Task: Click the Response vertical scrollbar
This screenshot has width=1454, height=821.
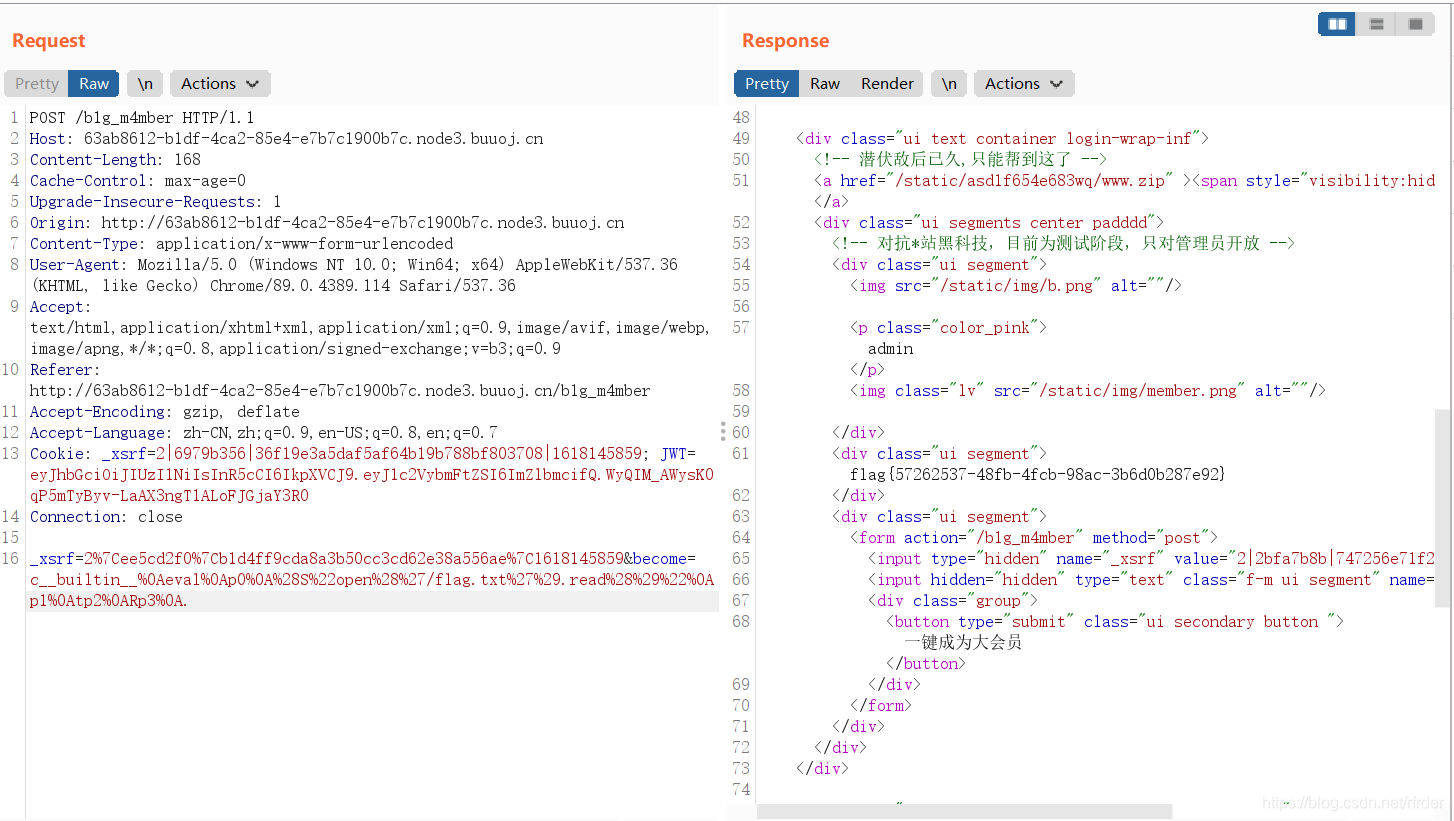Action: click(1442, 507)
